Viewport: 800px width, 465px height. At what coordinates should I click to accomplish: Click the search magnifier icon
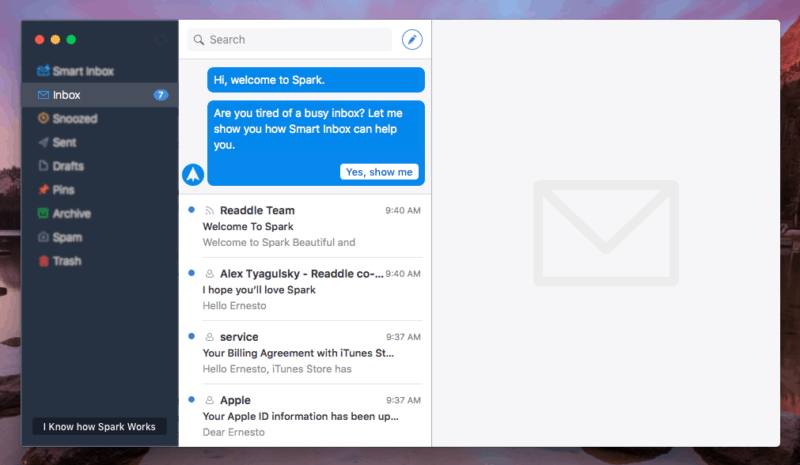tap(199, 40)
